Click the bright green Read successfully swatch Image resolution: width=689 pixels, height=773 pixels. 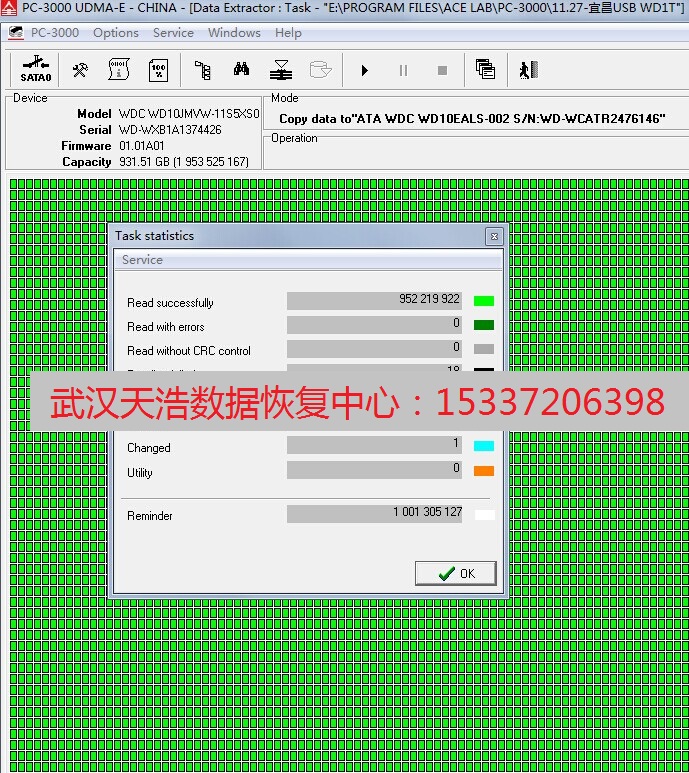click(x=484, y=300)
